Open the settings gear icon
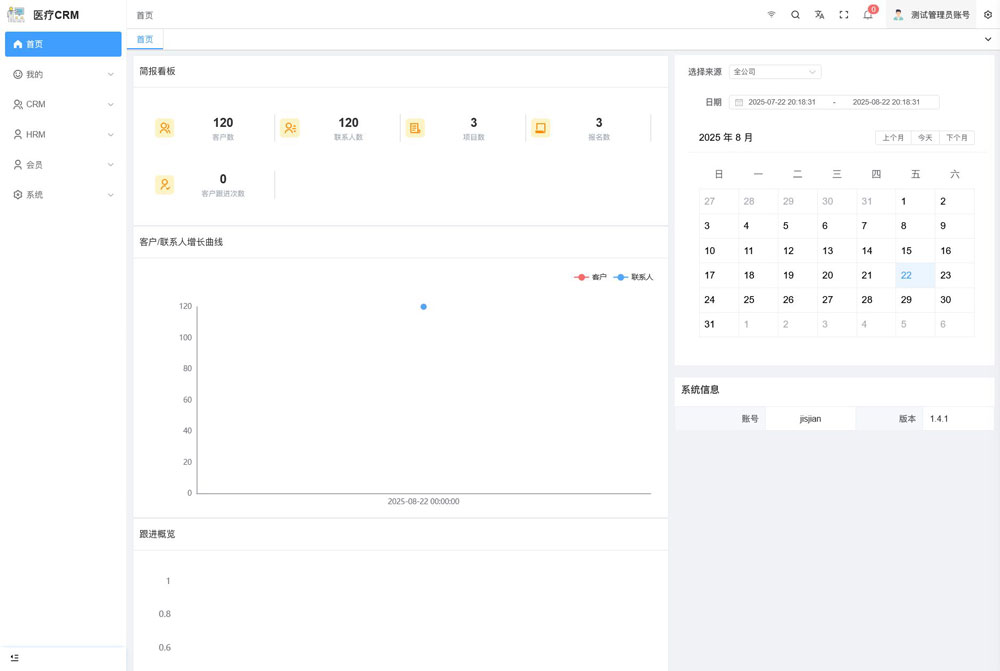 (x=988, y=15)
